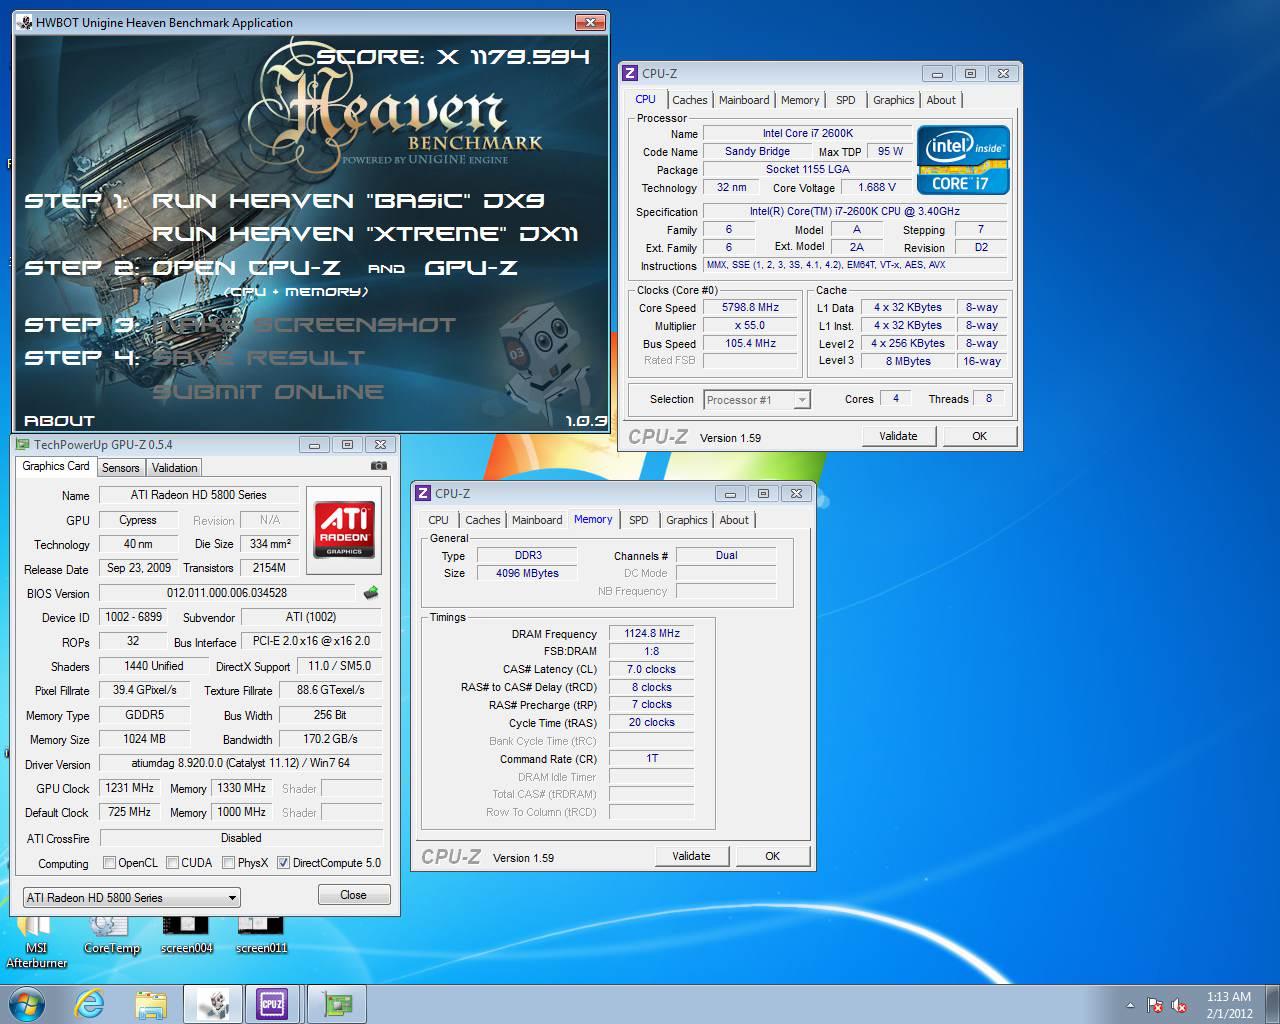1280x1024 pixels.
Task: Toggle the DirectCompute 5.0 checkbox
Action: [x=283, y=863]
